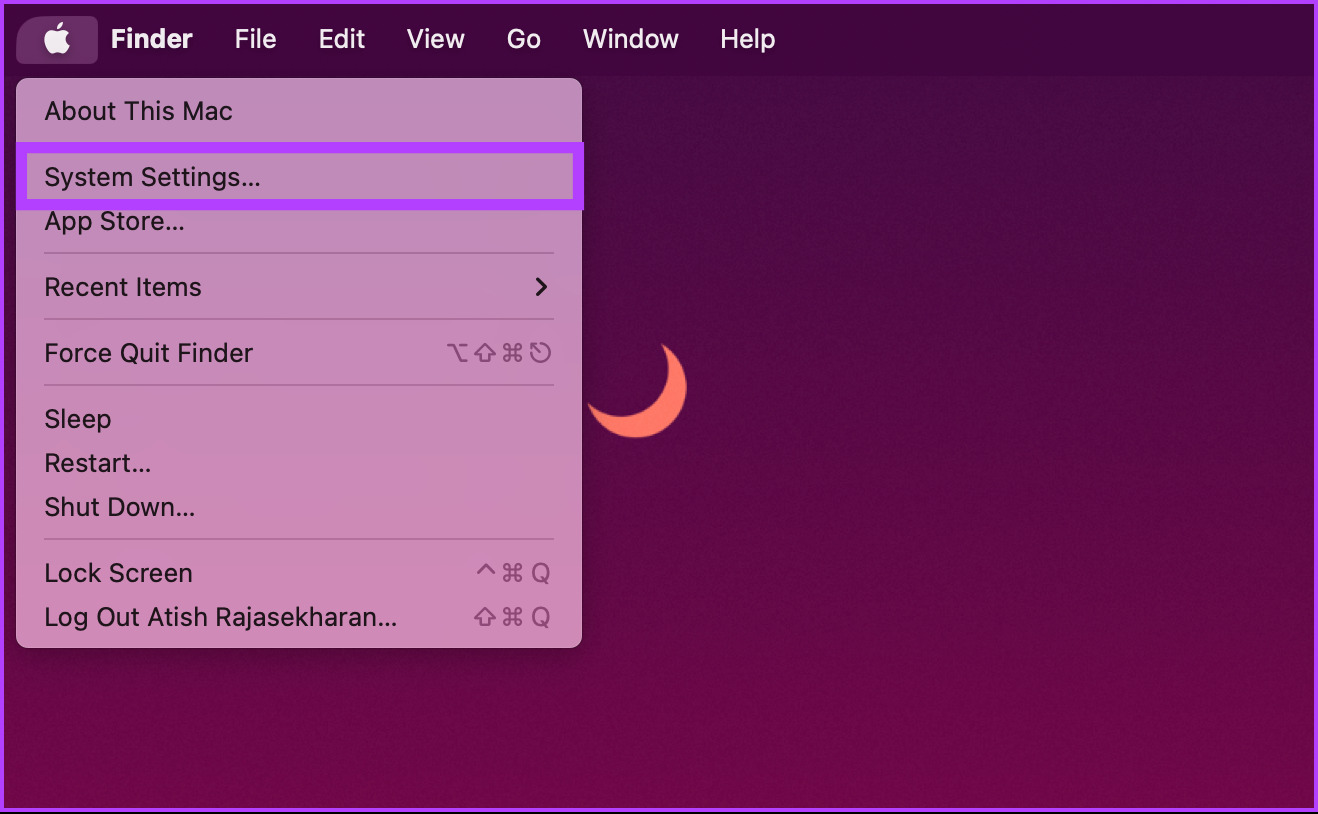
Task: Select Force Quit Finder
Action: tap(148, 352)
